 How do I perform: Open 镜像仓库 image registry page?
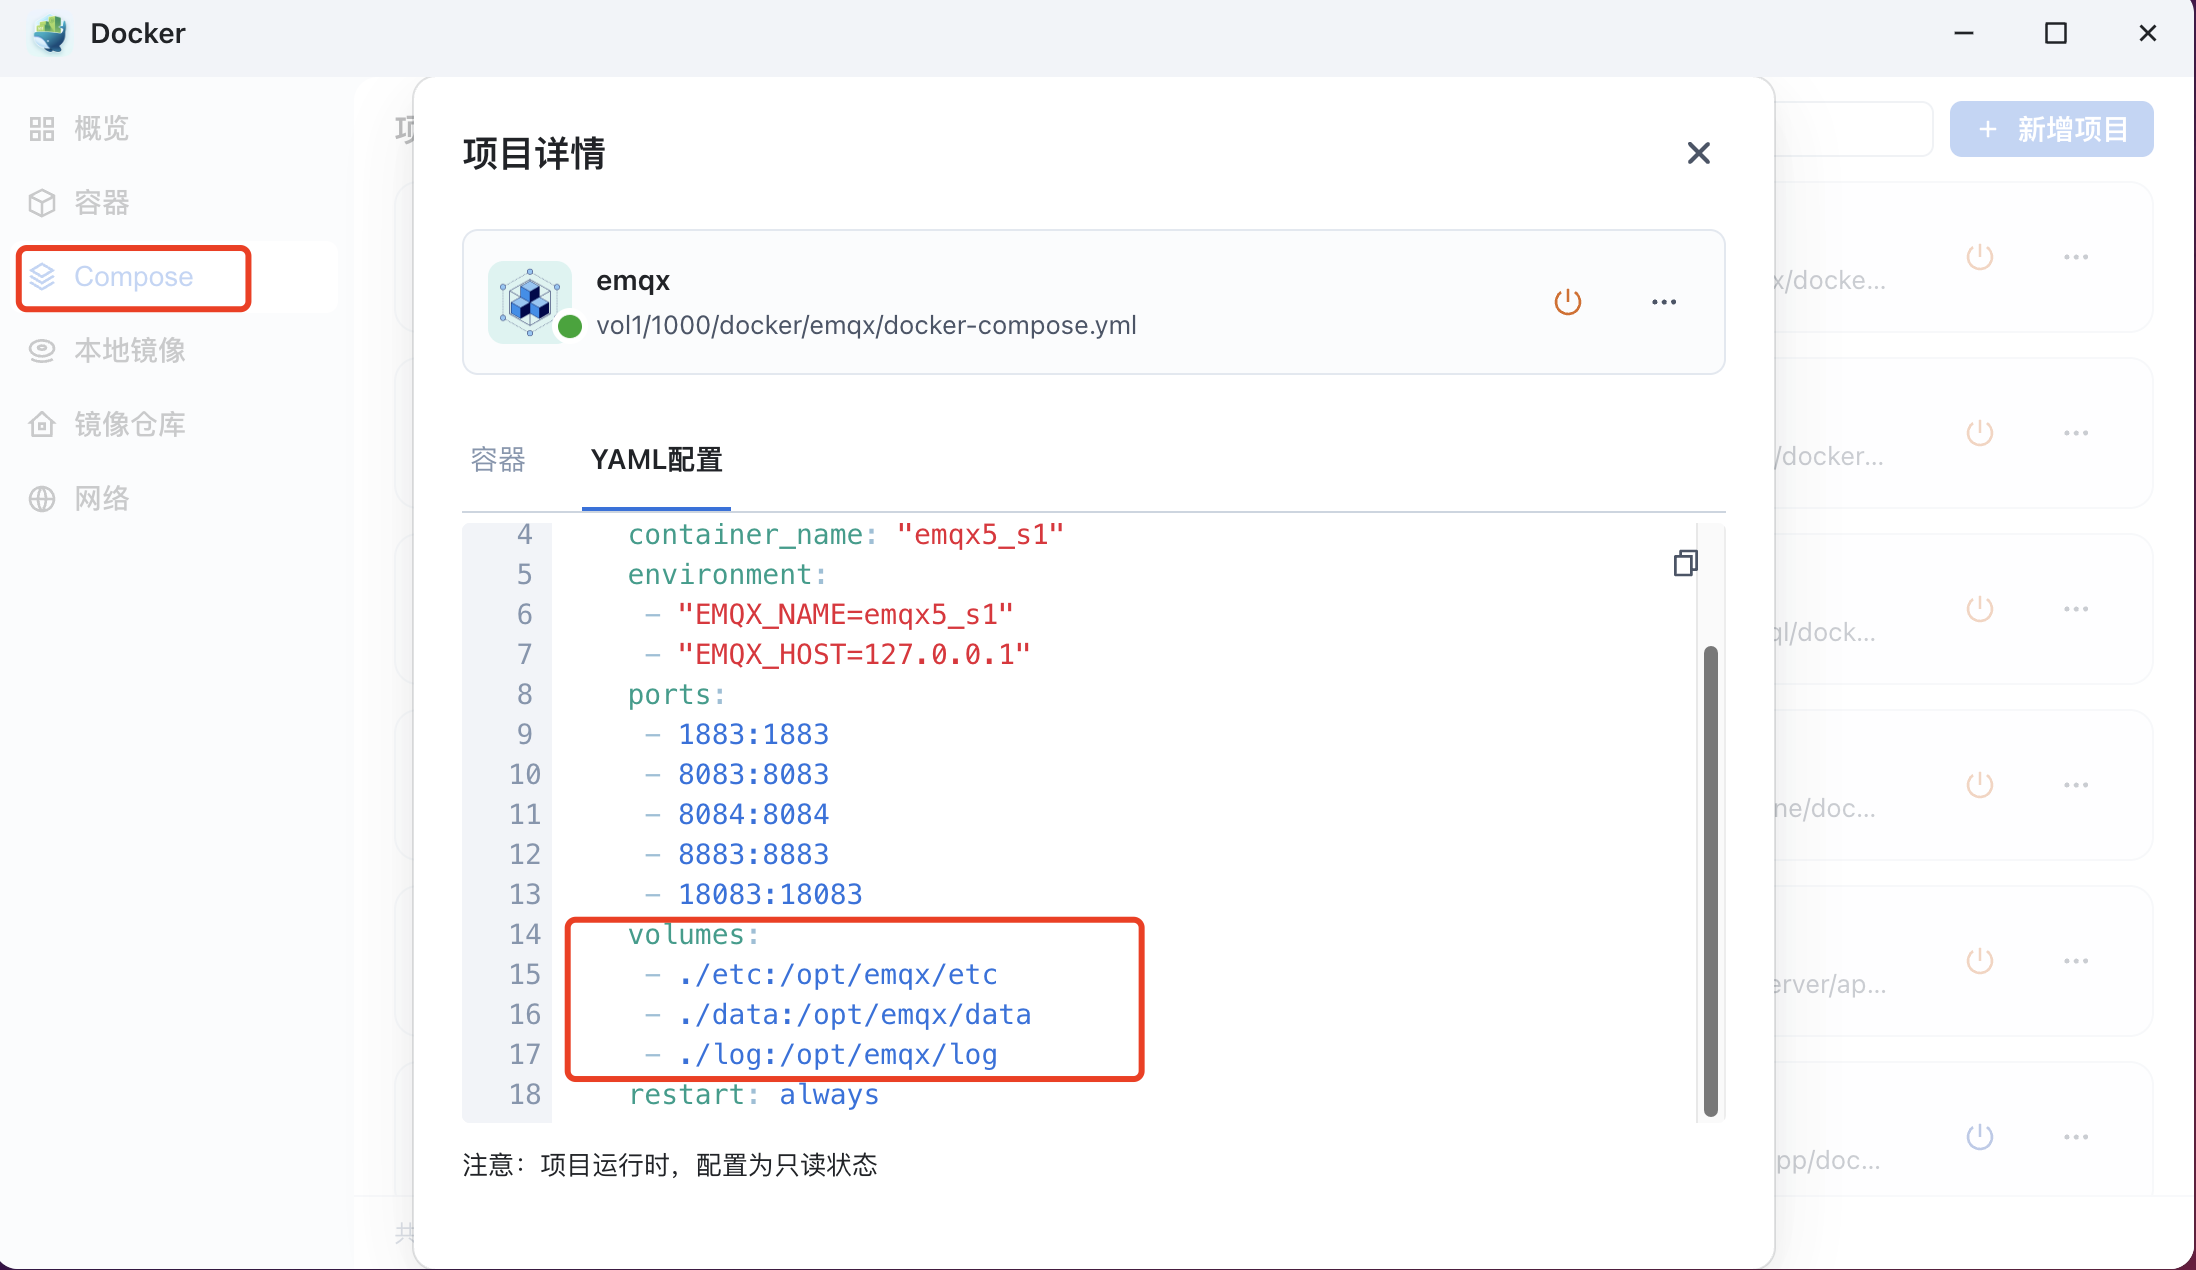coord(128,425)
